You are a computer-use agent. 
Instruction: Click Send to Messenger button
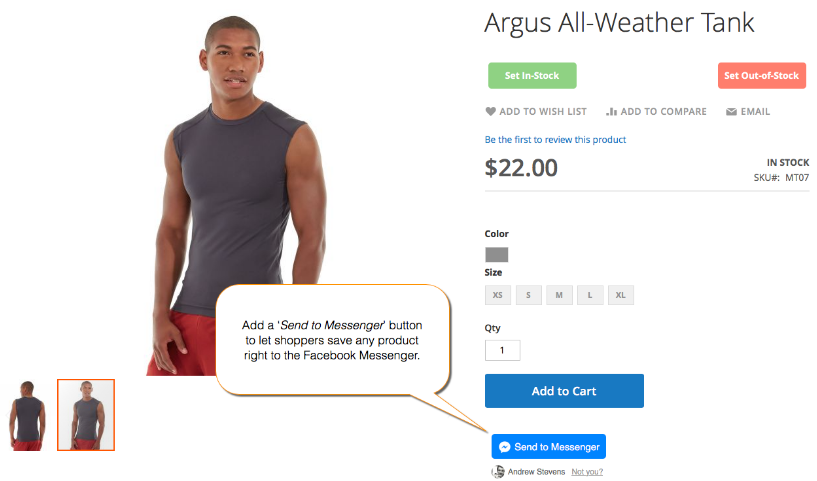(x=549, y=447)
